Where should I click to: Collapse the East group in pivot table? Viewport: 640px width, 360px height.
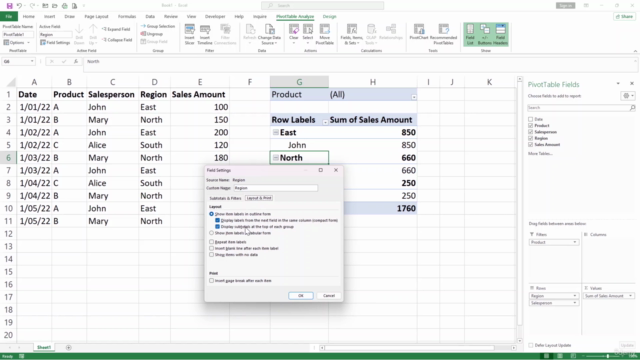[276, 132]
